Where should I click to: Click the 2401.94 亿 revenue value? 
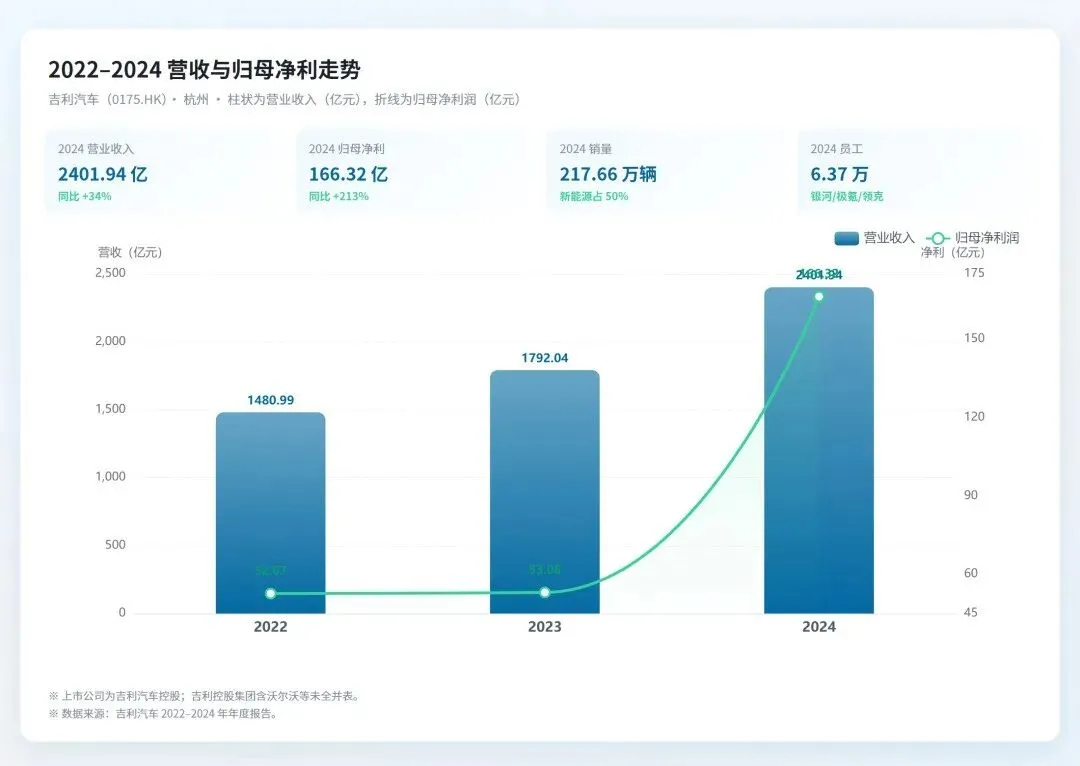click(x=103, y=174)
